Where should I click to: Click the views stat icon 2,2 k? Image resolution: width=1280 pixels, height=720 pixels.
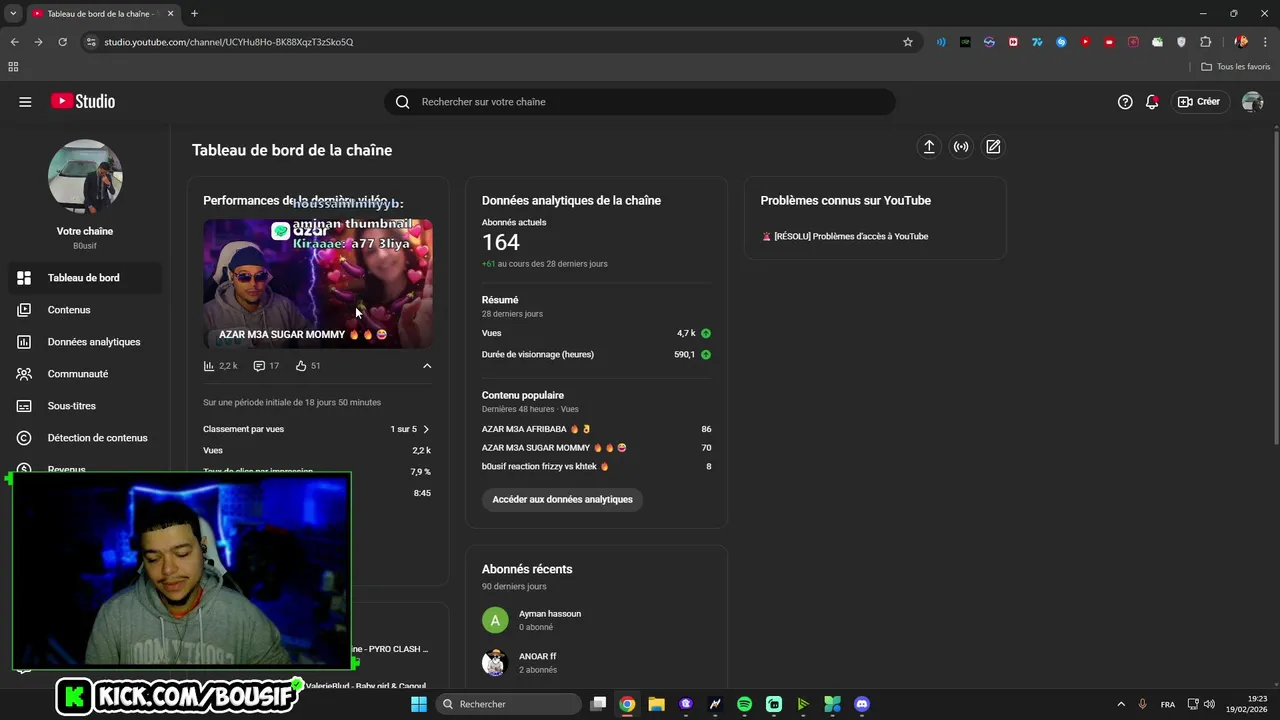coord(209,366)
